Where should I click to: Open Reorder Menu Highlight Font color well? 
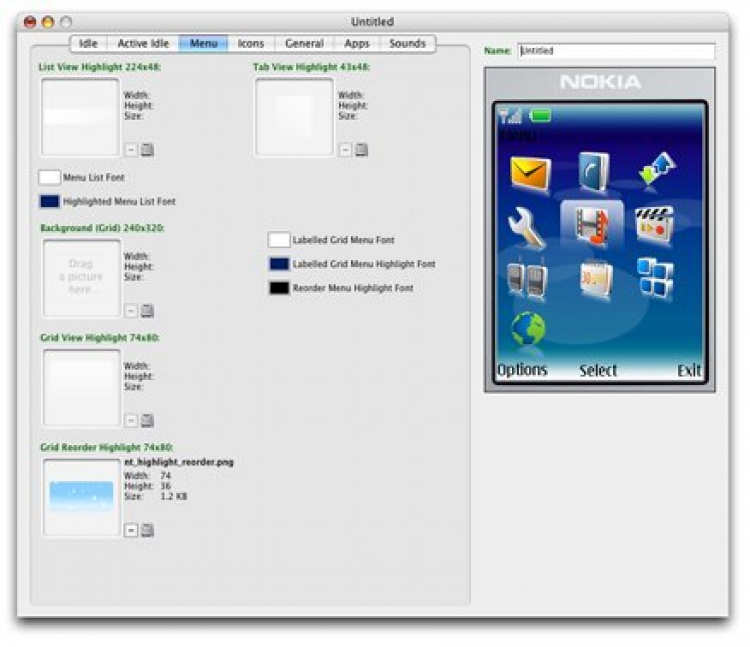(279, 287)
